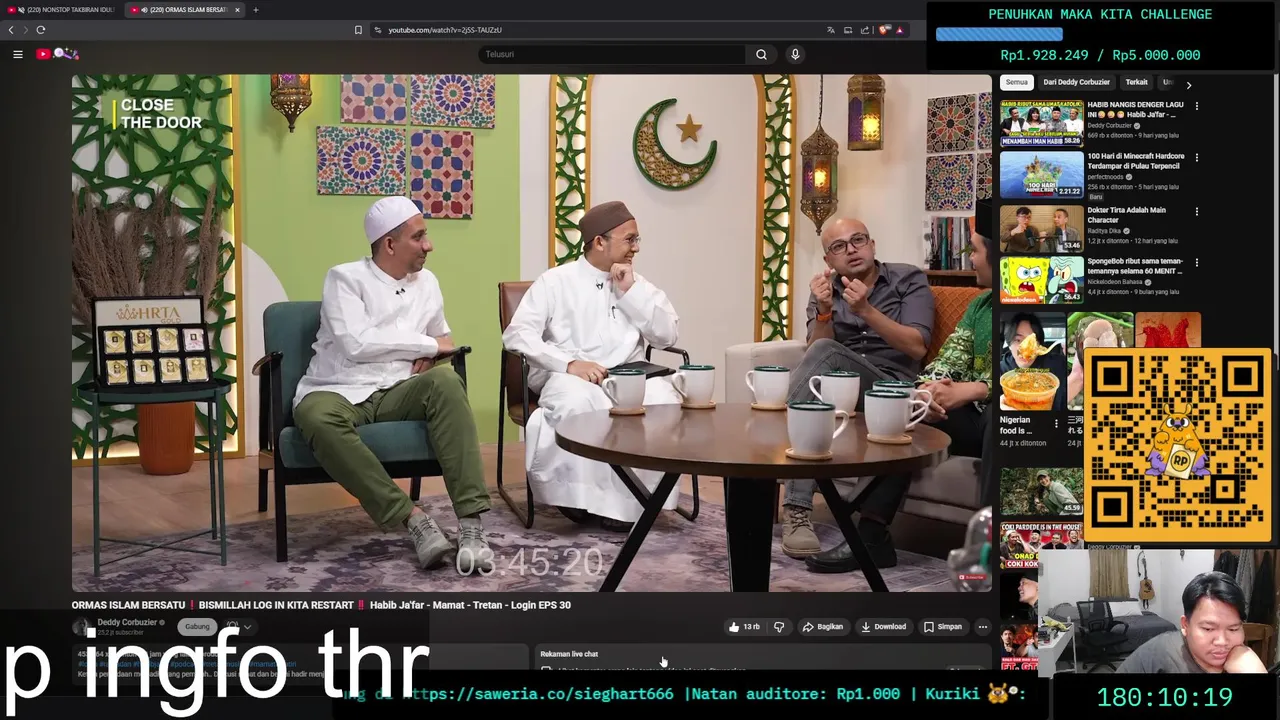The height and width of the screenshot is (720, 1280).
Task: Toggle notification bell for Deddy Corbuzier
Action: 232,627
